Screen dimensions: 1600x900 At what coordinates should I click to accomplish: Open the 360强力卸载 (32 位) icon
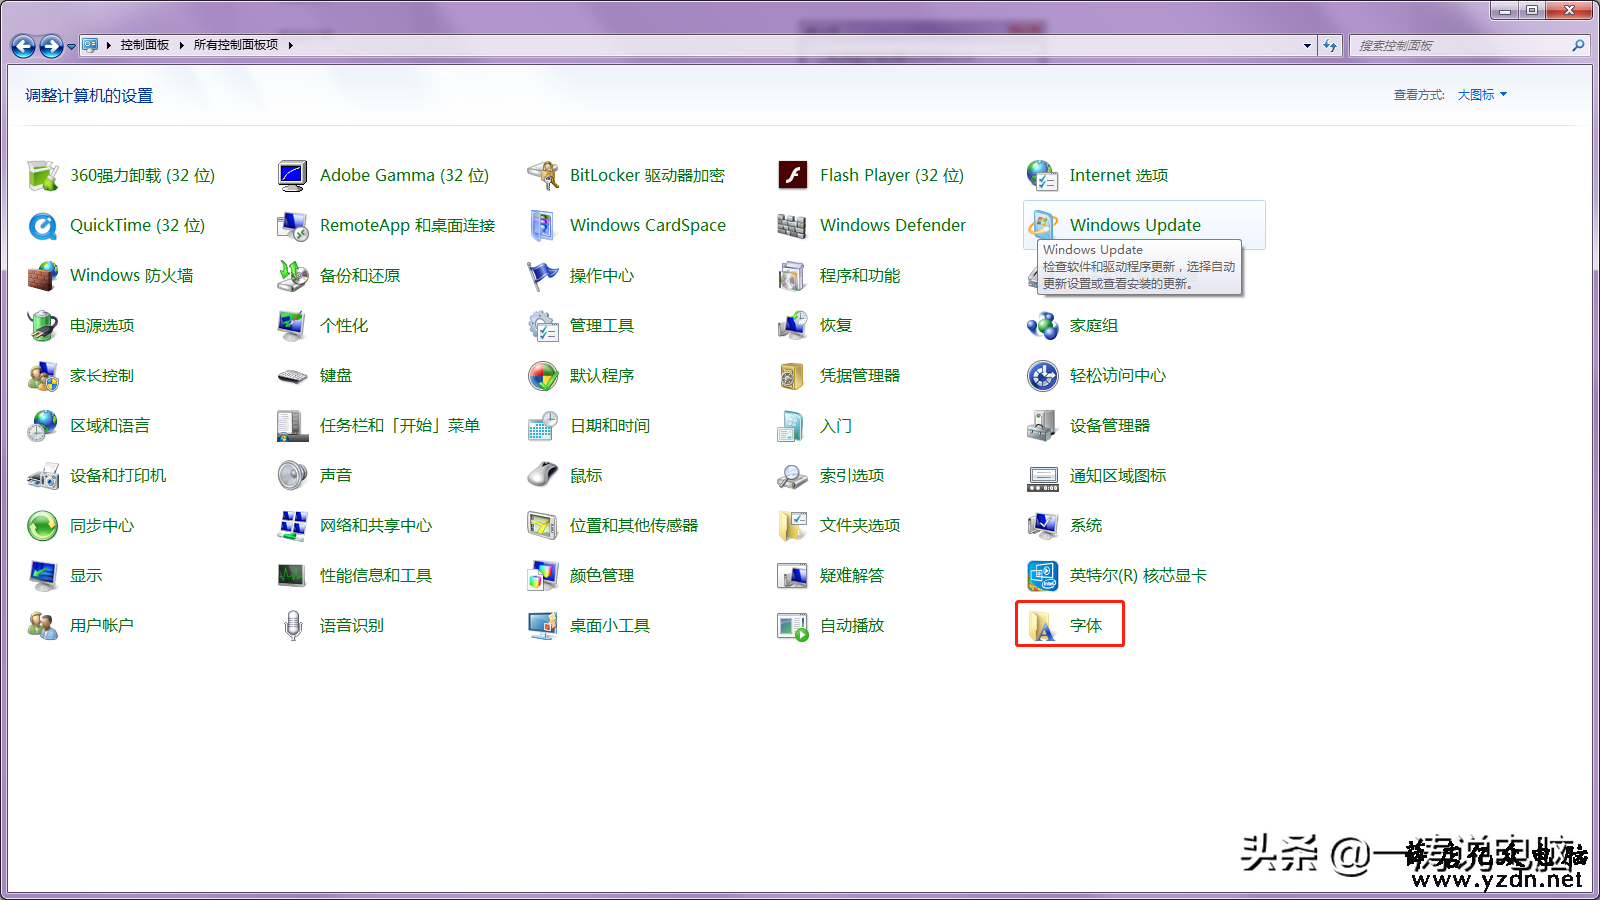(x=43, y=175)
